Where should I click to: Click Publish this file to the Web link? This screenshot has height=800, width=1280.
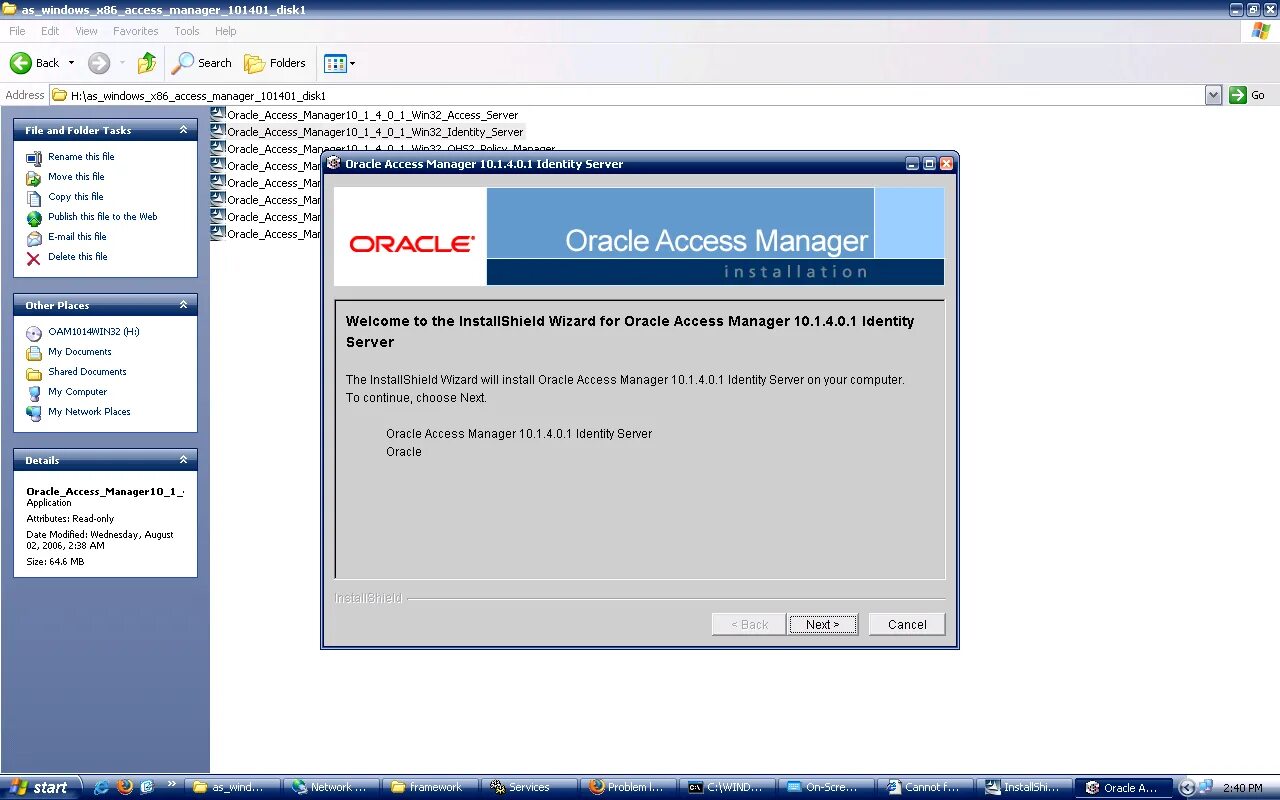(103, 217)
